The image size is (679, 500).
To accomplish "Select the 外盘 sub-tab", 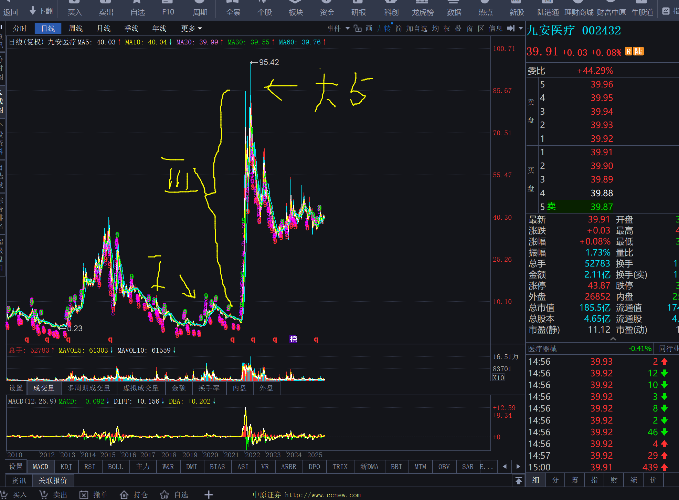I will [x=266, y=388].
